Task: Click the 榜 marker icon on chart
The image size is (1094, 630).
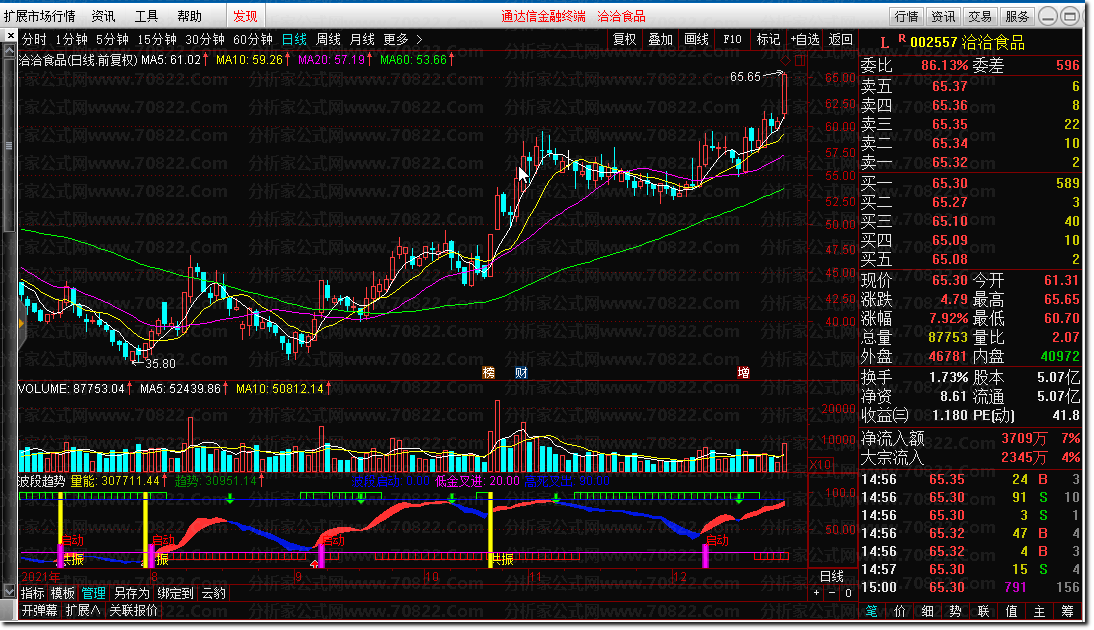Action: [488, 373]
